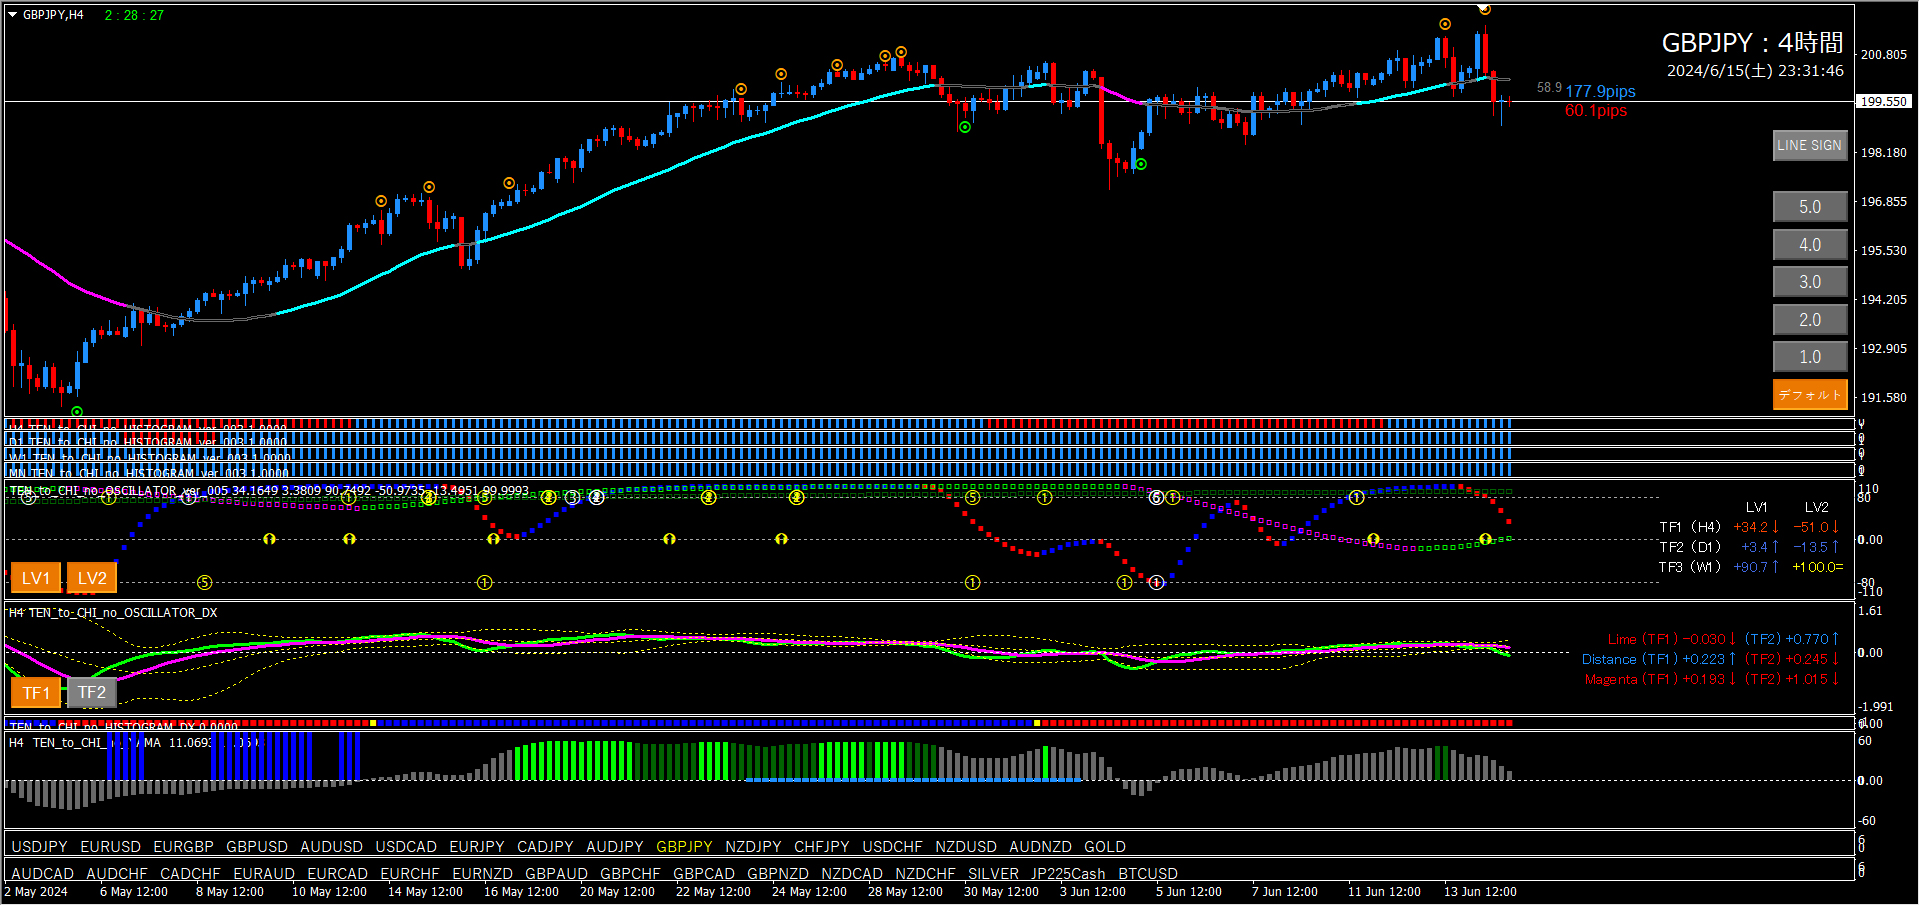Switch chart to GOLD
Viewport: 1920px width, 906px height.
click(x=1105, y=847)
